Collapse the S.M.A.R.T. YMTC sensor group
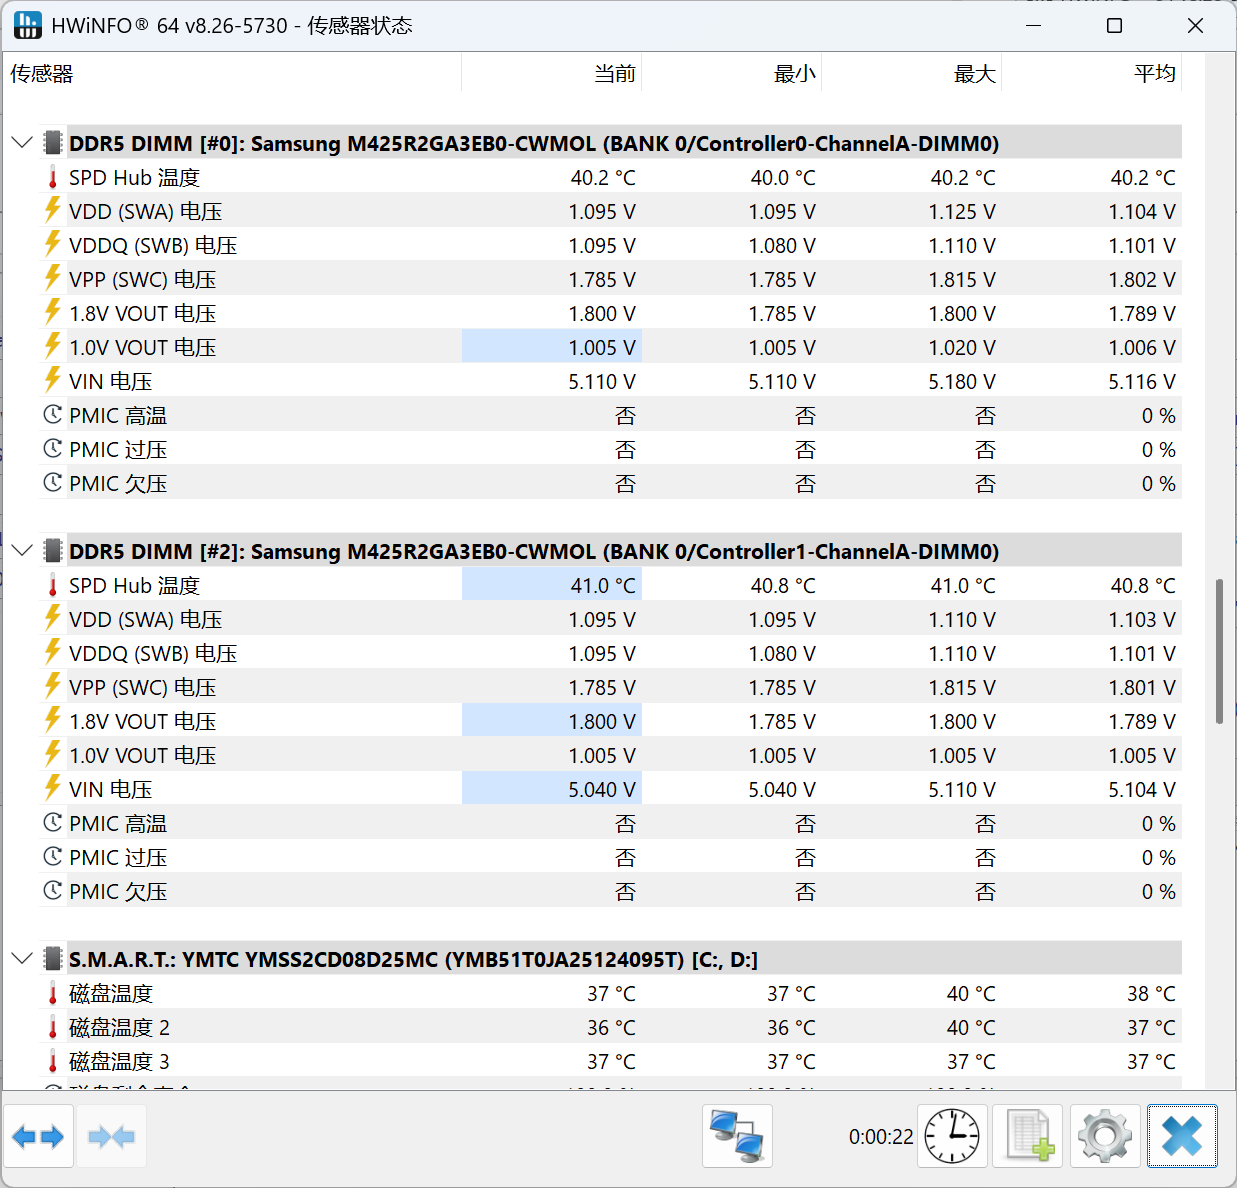 tap(22, 959)
